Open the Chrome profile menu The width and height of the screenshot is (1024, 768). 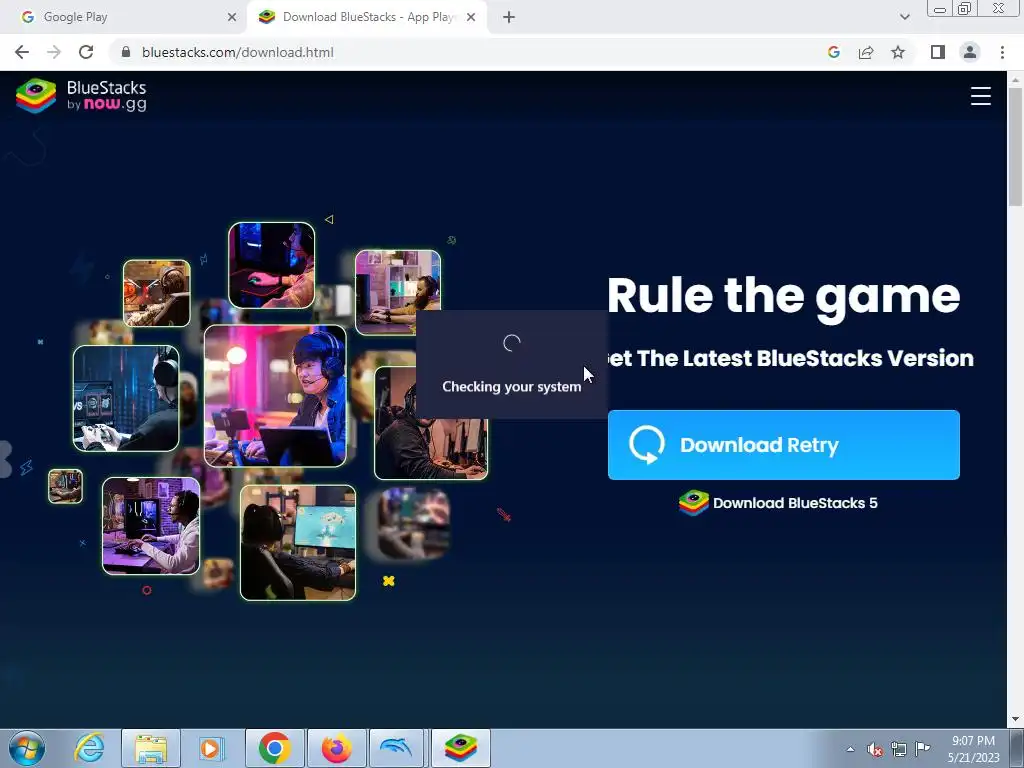click(970, 52)
